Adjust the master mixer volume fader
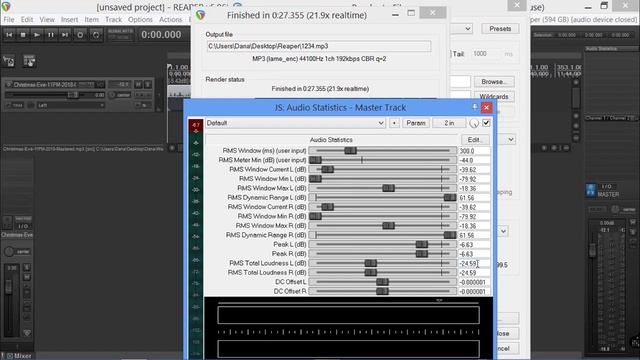The height and width of the screenshot is (360, 640). (x=592, y=250)
